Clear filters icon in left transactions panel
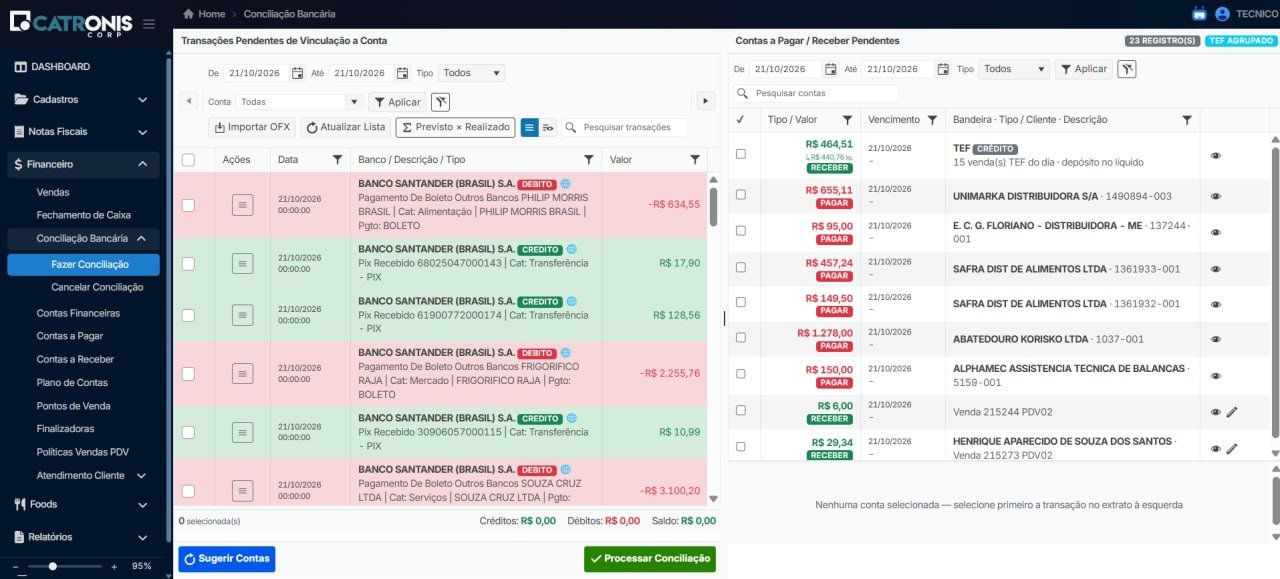 441,102
